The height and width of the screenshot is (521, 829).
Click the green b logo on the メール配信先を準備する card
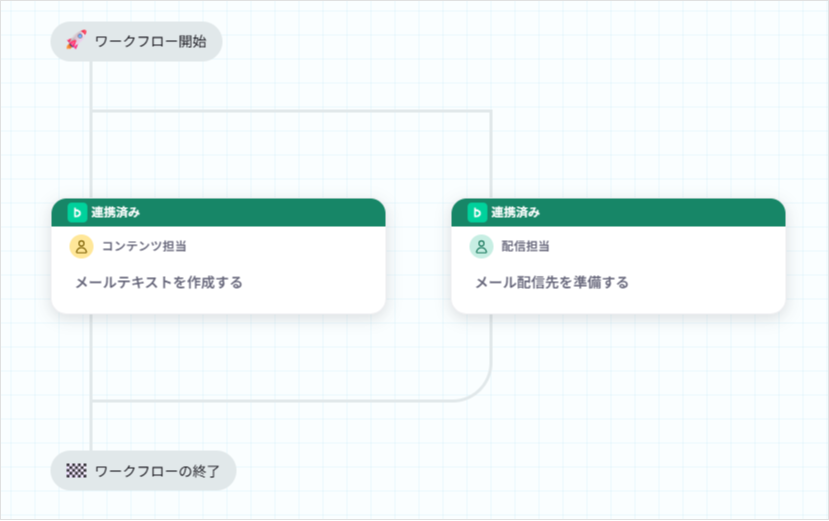tap(477, 213)
